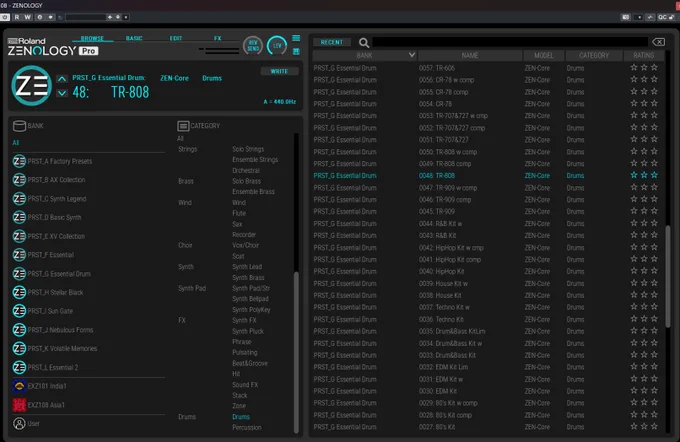This screenshot has width=680, height=442.
Task: Select PRST_J Nebulous Forms bank icon
Action: (19, 330)
